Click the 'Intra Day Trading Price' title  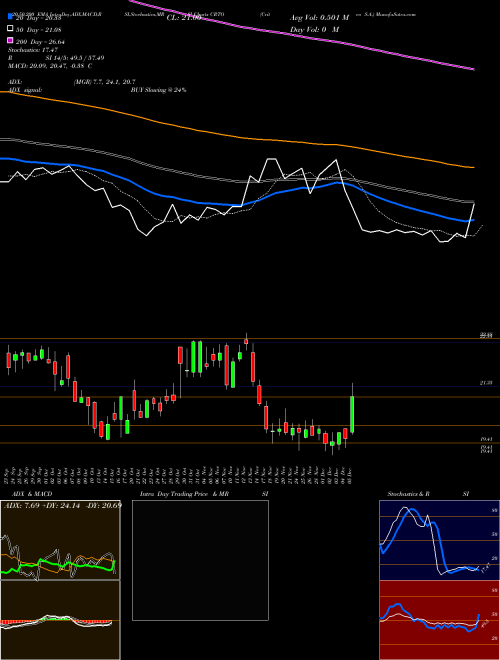174,494
